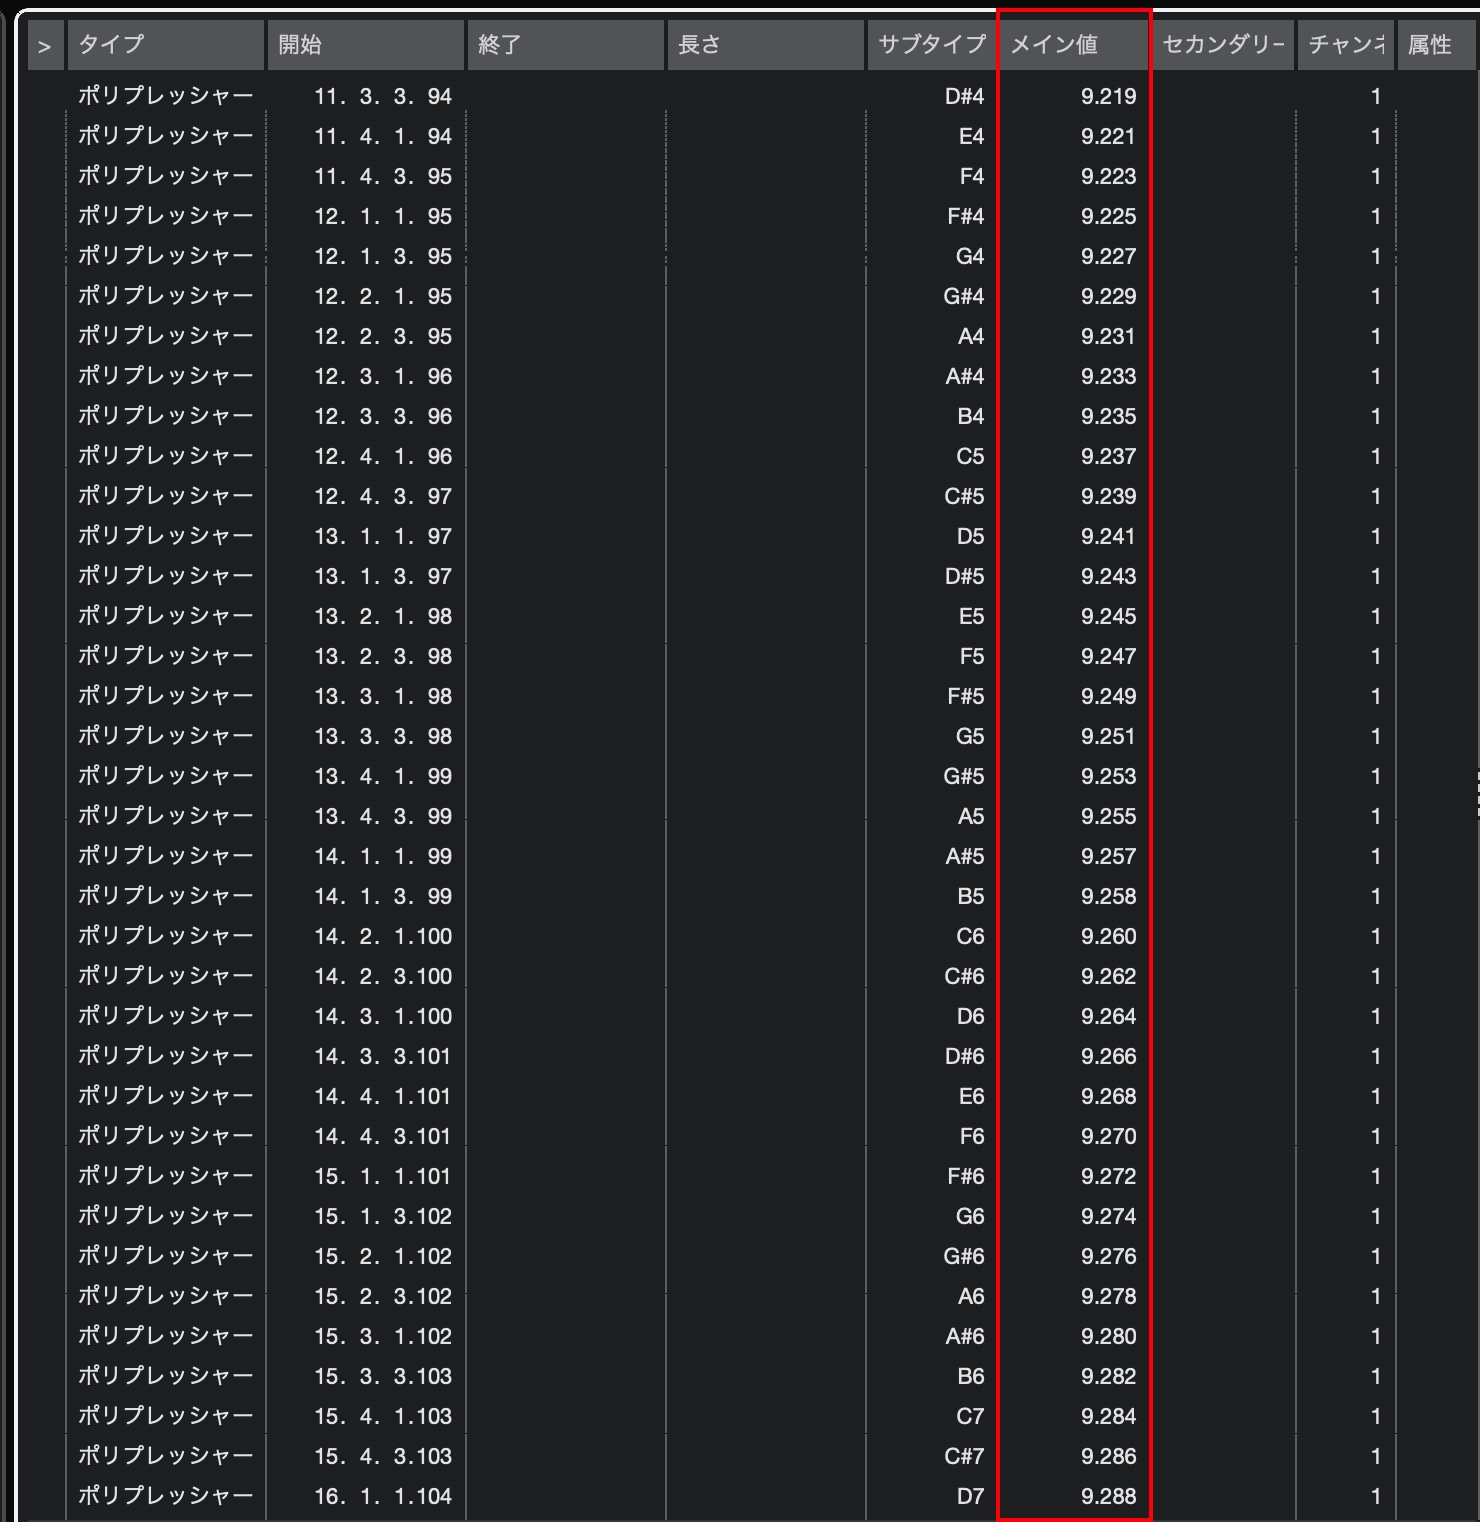Screen dimensions: 1480x1522
Task: Select ポリプレッシャー type in the D7 row
Action: pos(166,1496)
